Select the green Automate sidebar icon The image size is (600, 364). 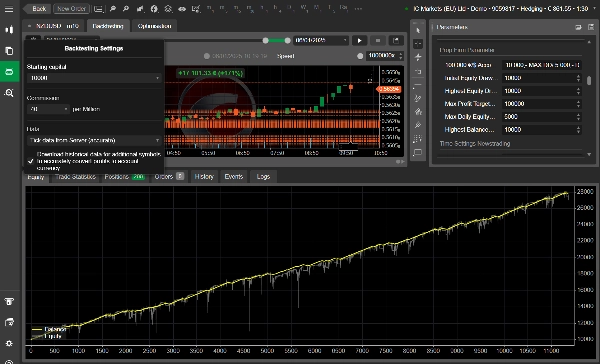[9, 72]
